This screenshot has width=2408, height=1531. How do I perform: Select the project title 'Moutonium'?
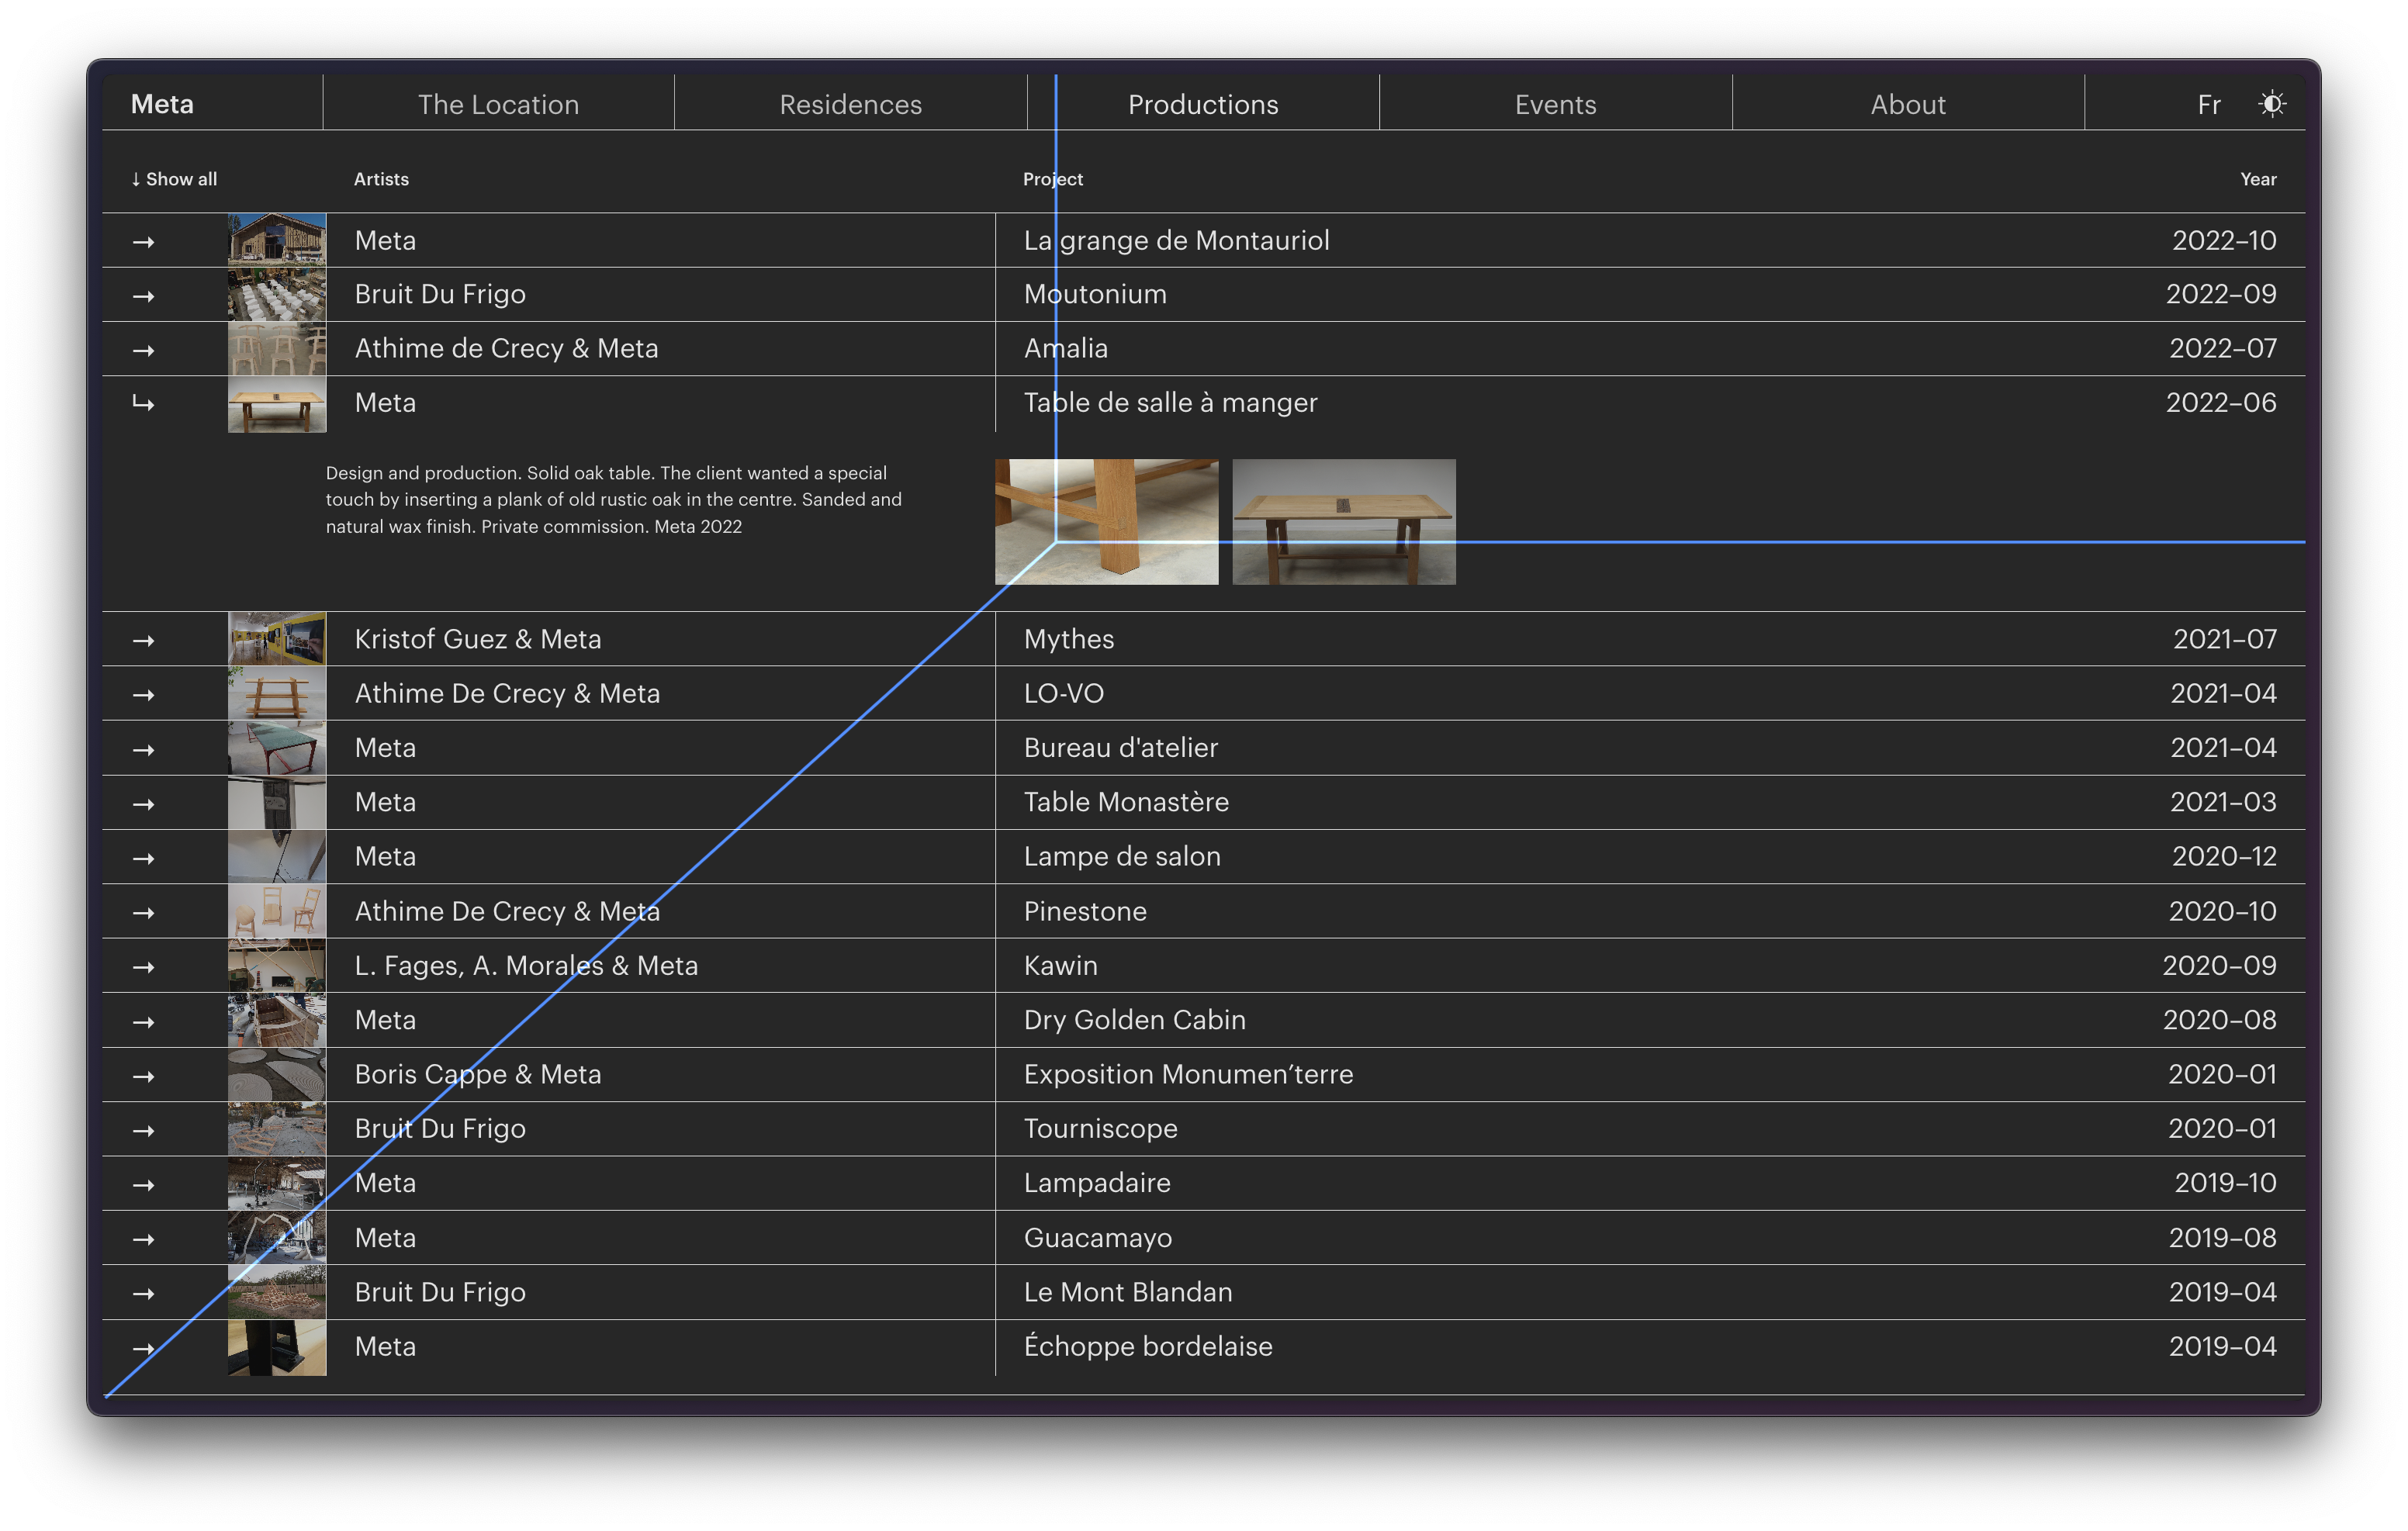pos(1095,294)
